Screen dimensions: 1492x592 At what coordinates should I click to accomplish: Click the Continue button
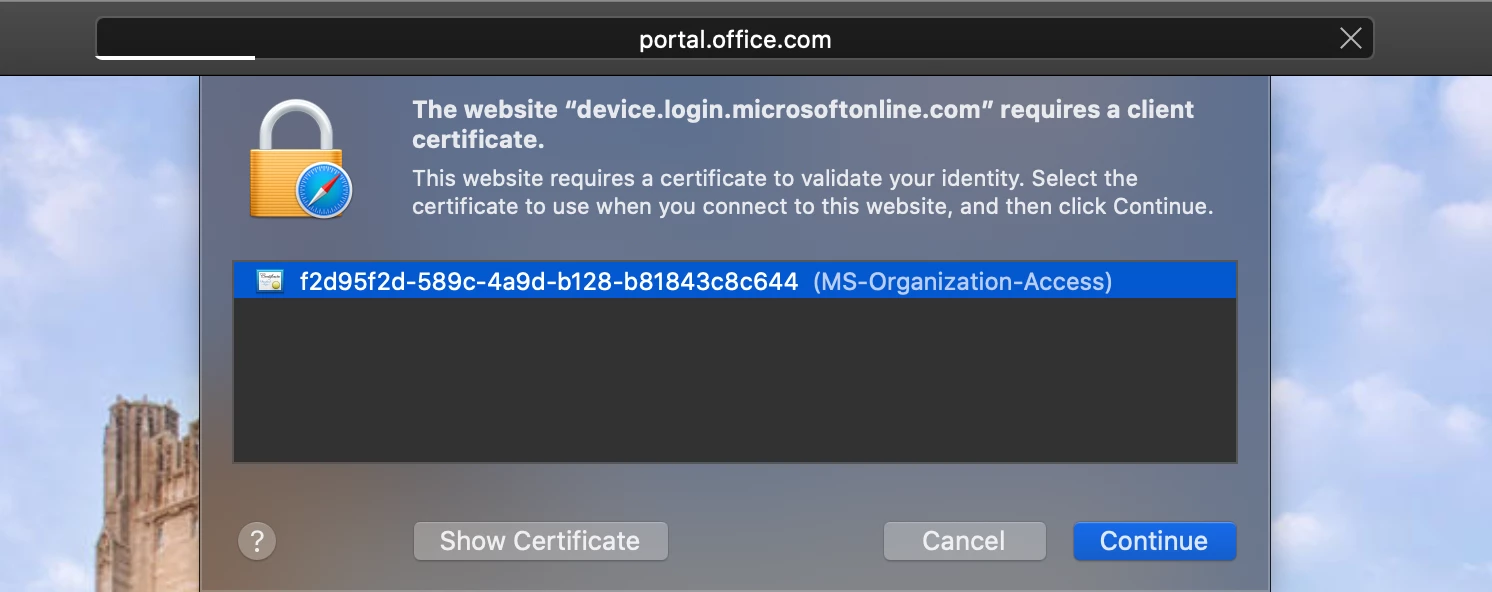1154,541
